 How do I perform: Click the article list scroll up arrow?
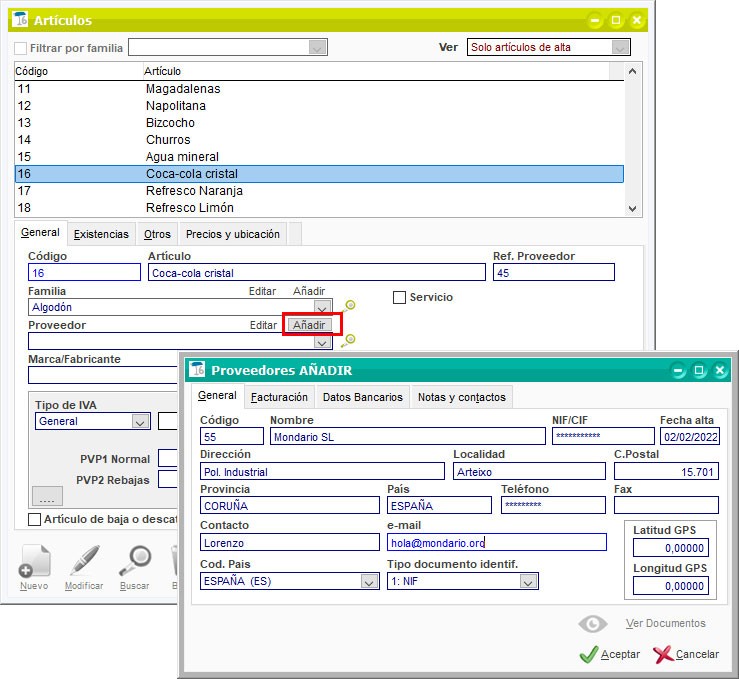click(632, 71)
